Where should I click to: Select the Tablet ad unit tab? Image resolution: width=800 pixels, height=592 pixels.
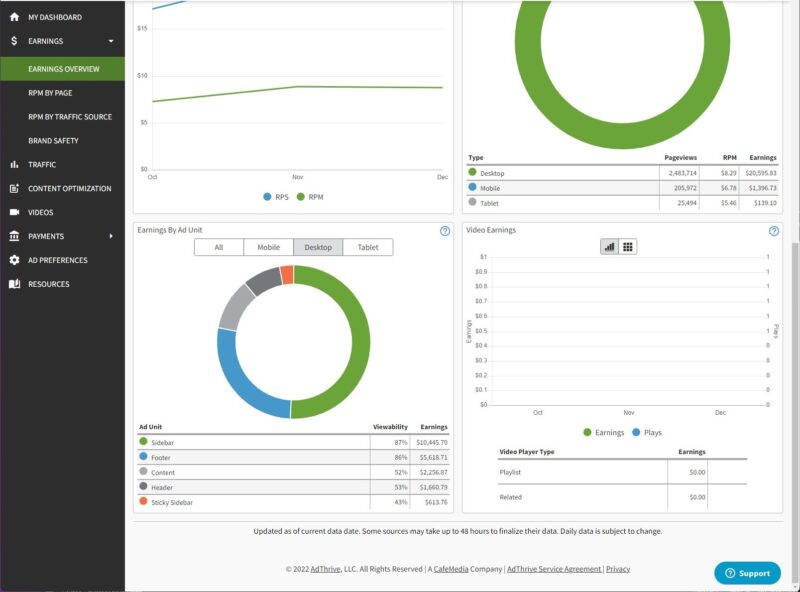point(368,247)
